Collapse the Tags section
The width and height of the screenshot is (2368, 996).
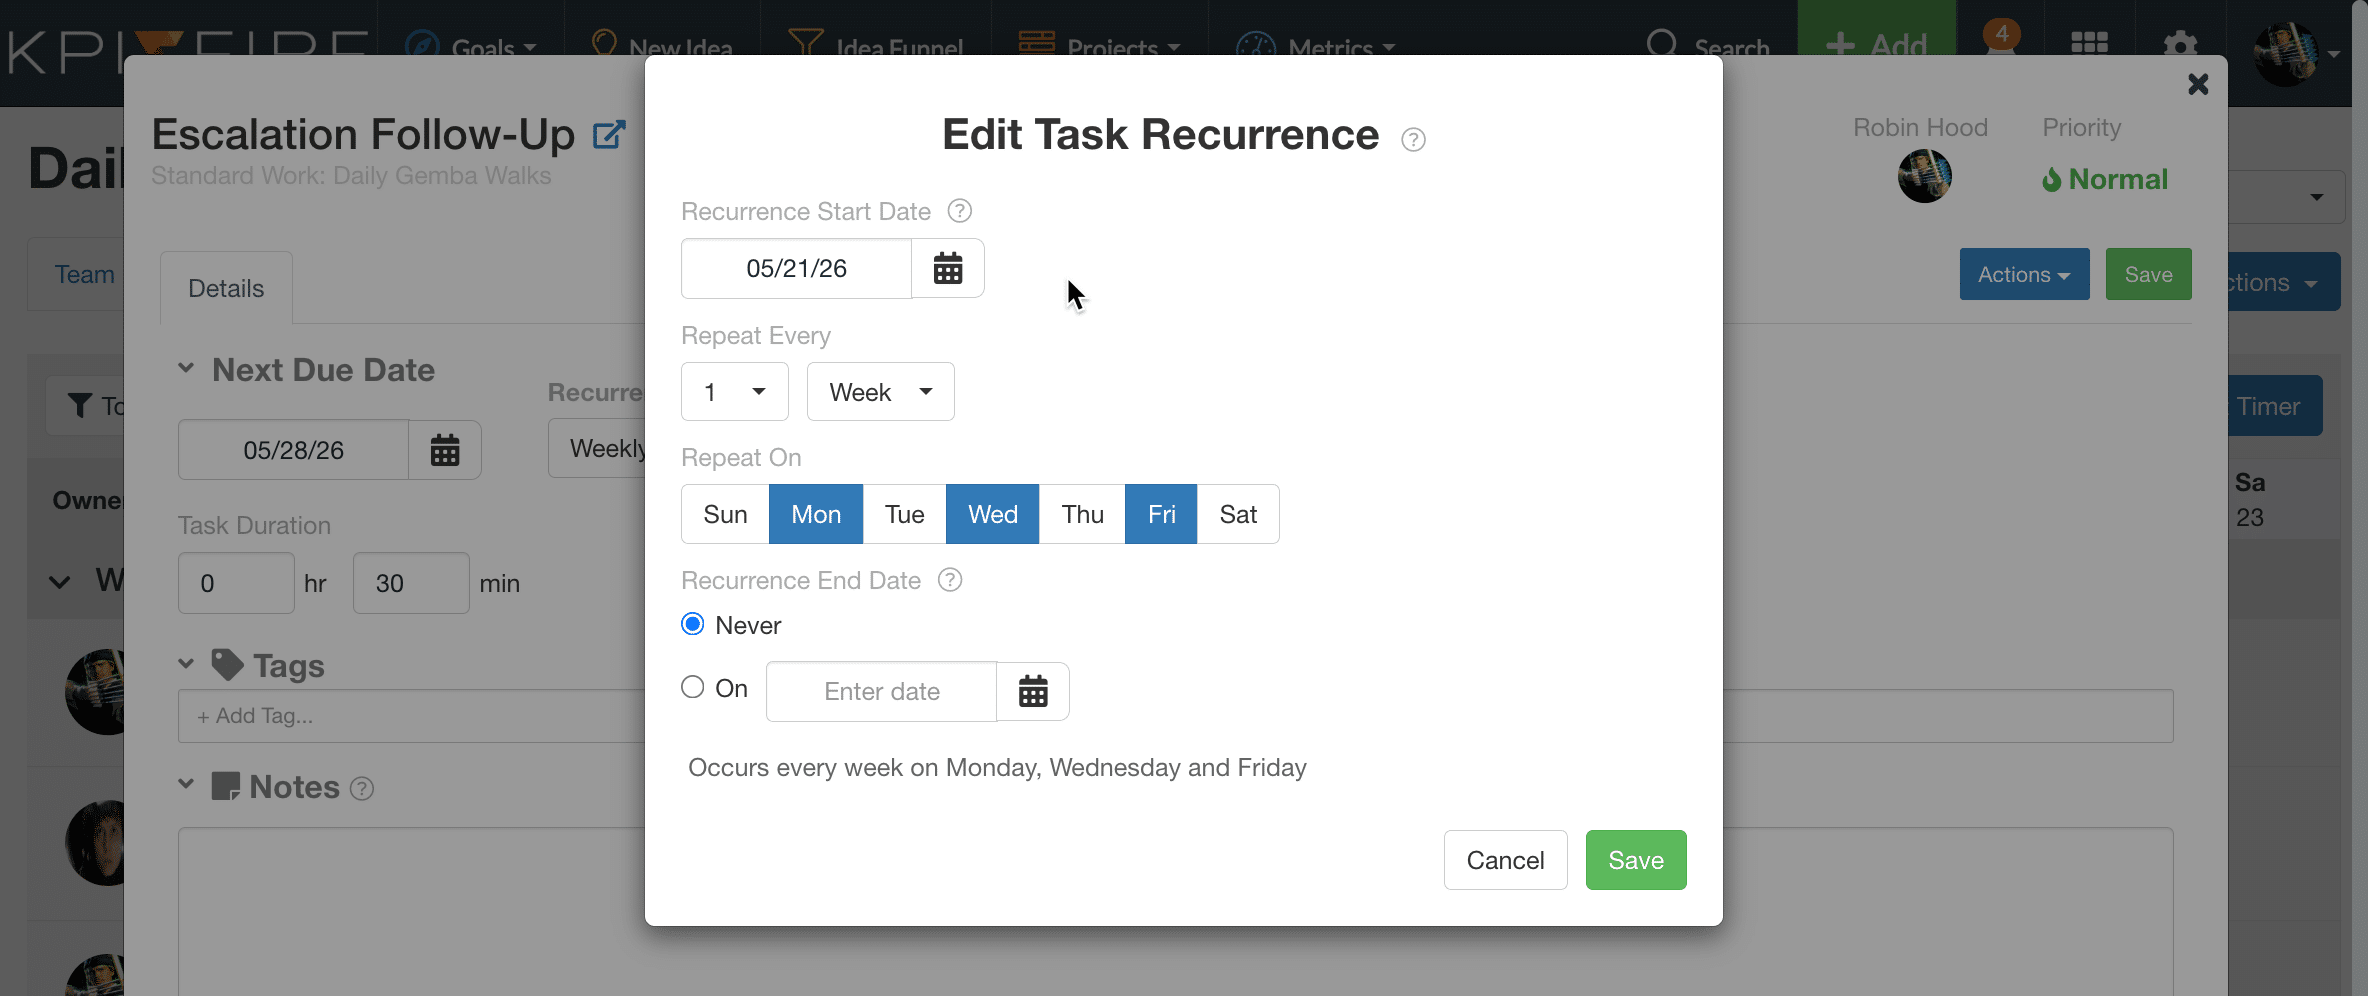coord(186,664)
